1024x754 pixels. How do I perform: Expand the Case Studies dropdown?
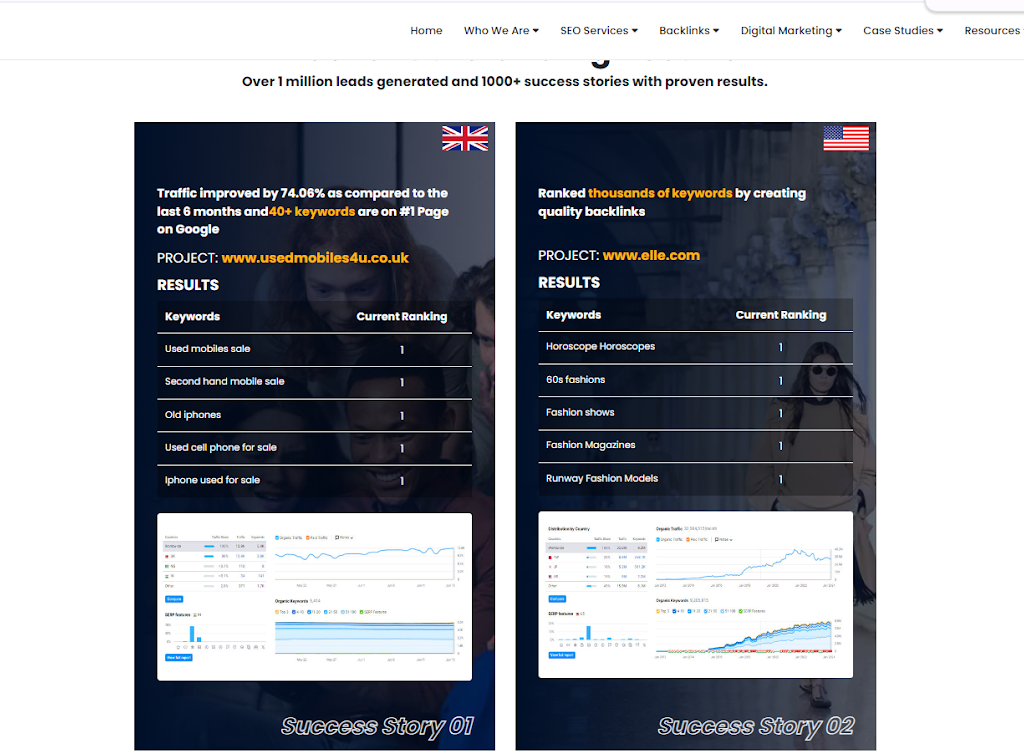pyautogui.click(x=902, y=30)
